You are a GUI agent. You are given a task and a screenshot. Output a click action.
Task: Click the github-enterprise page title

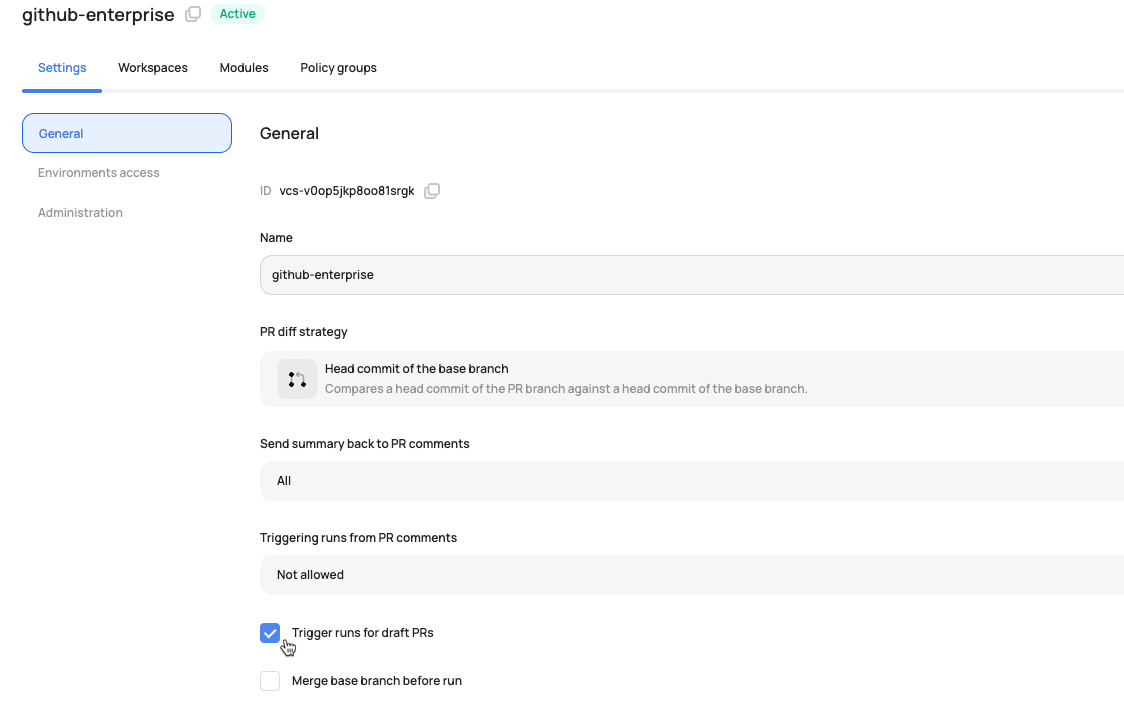click(98, 14)
